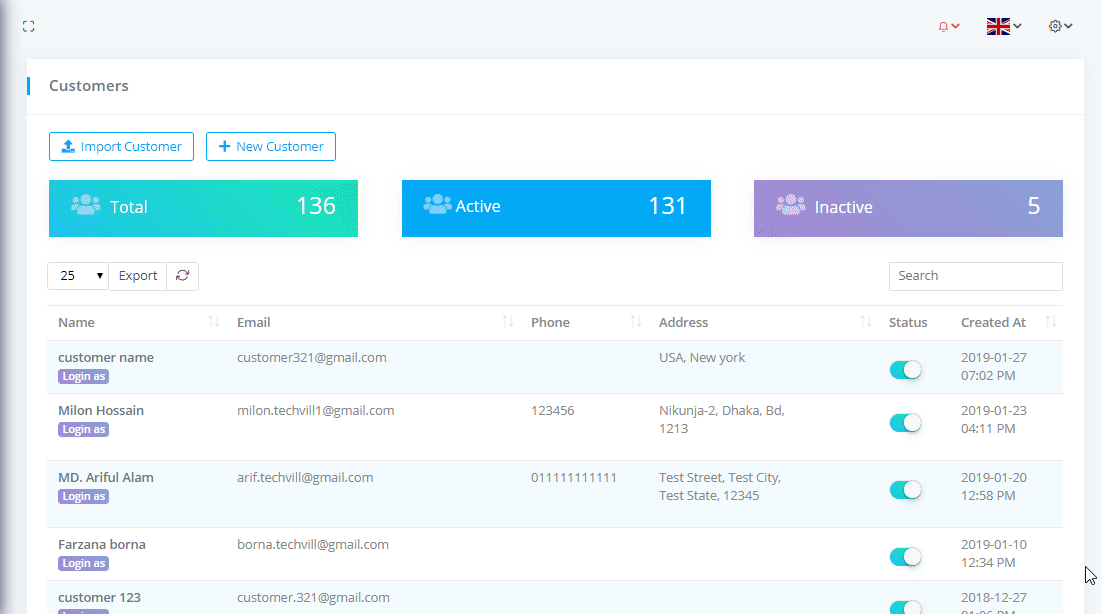This screenshot has height=614, width=1102.
Task: Sort by Phone column arrows
Action: (636, 322)
